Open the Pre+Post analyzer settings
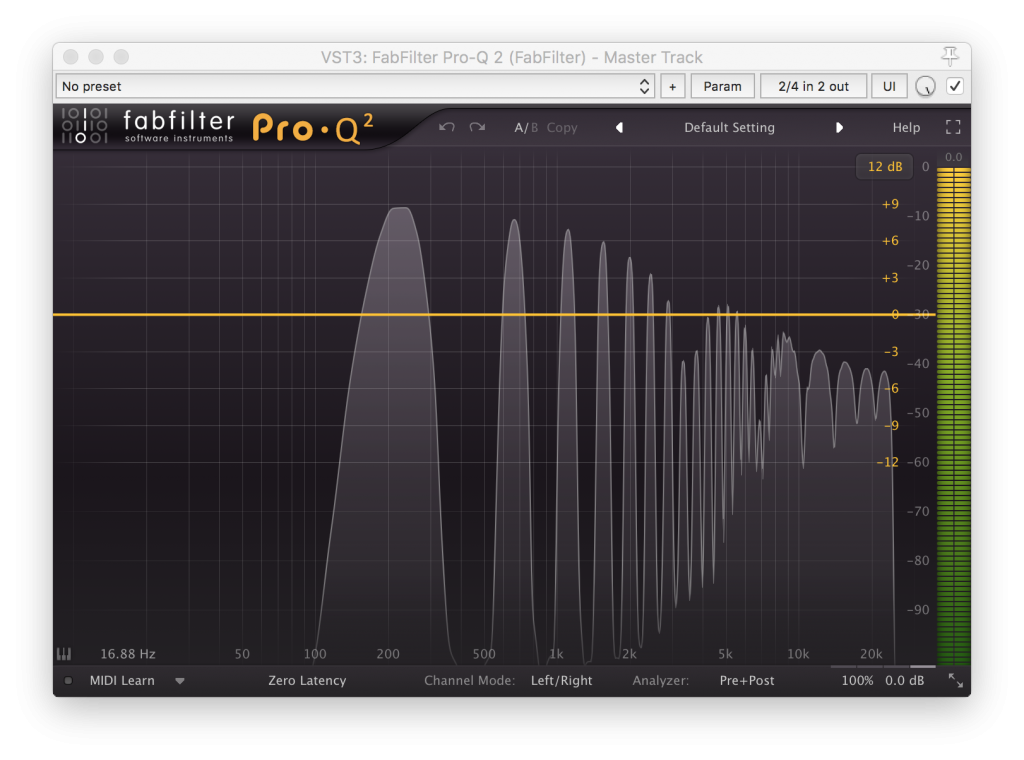 click(747, 680)
